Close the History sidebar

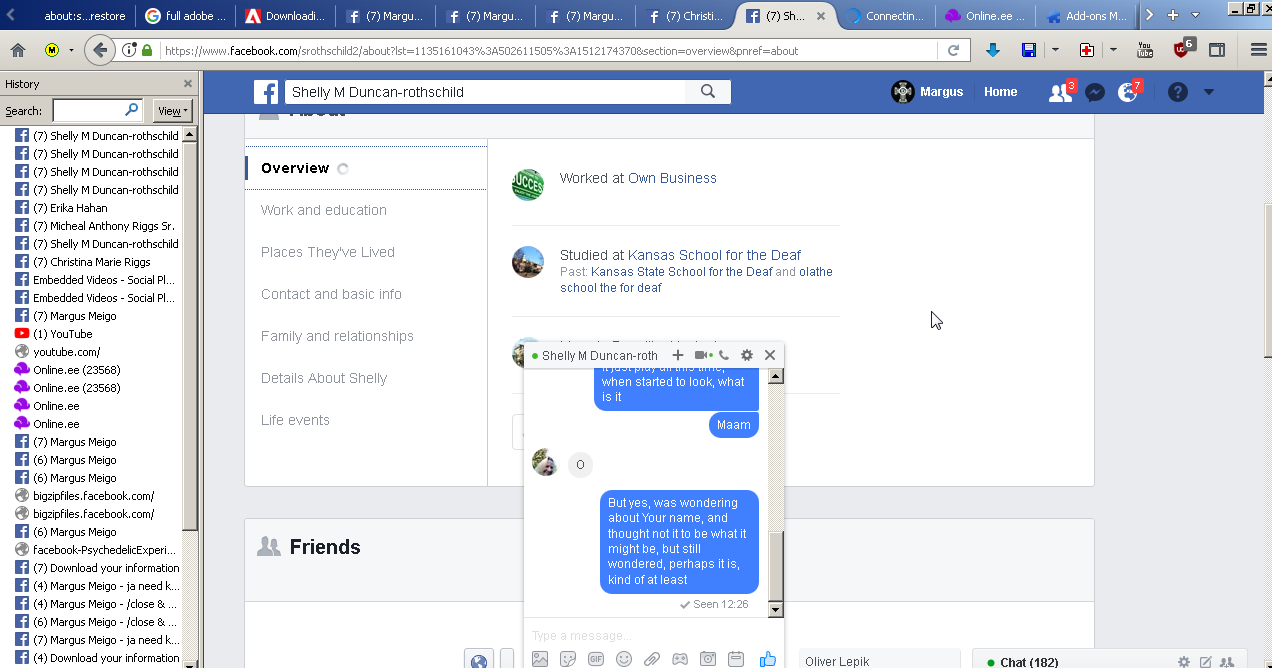188,84
